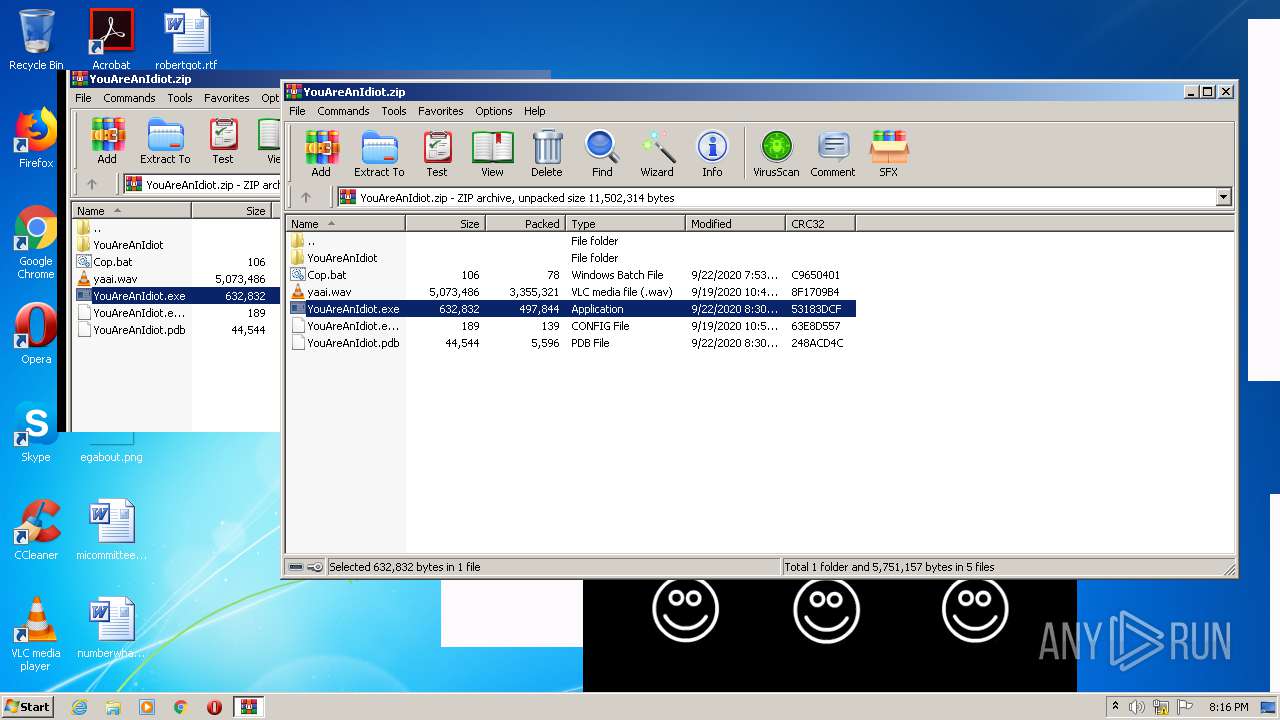
Task: Open the Acrobat desktop shortcut
Action: (111, 40)
